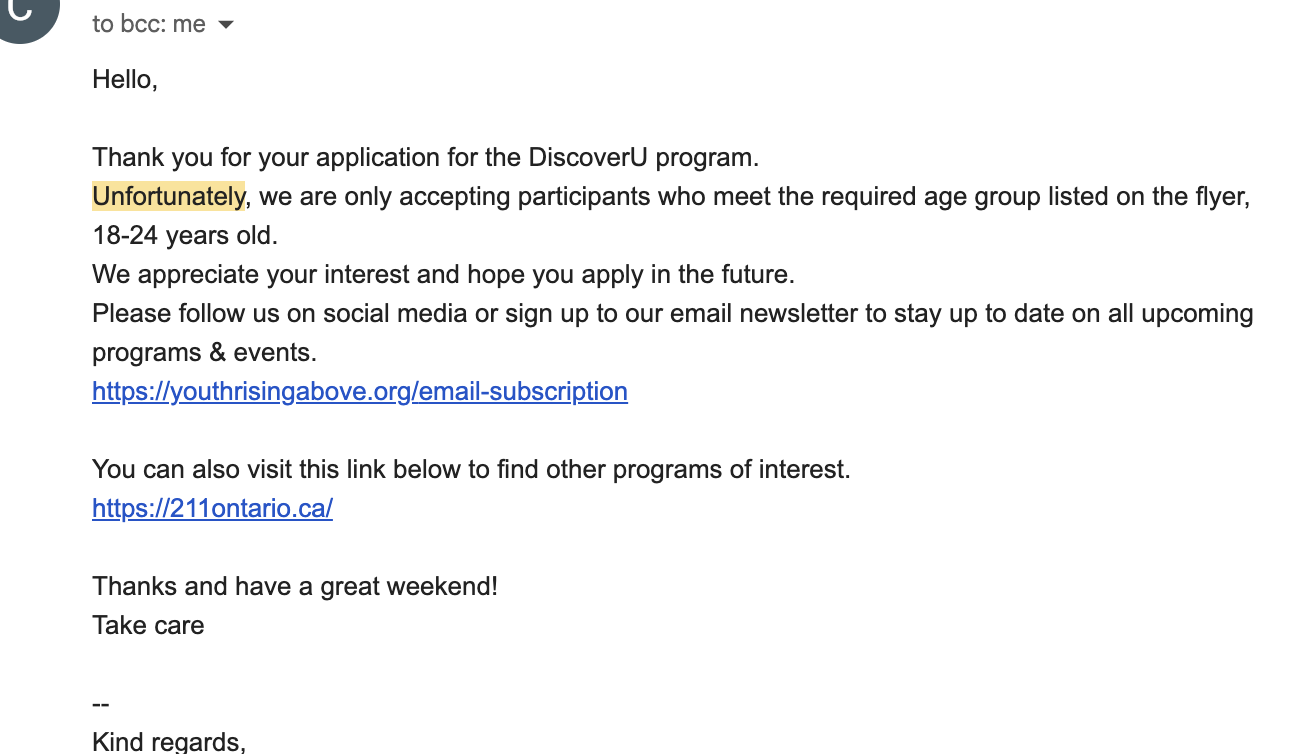Image resolution: width=1312 pixels, height=754 pixels.
Task: Expand recipient details arrow beside "bcc: me"
Action: tap(226, 25)
